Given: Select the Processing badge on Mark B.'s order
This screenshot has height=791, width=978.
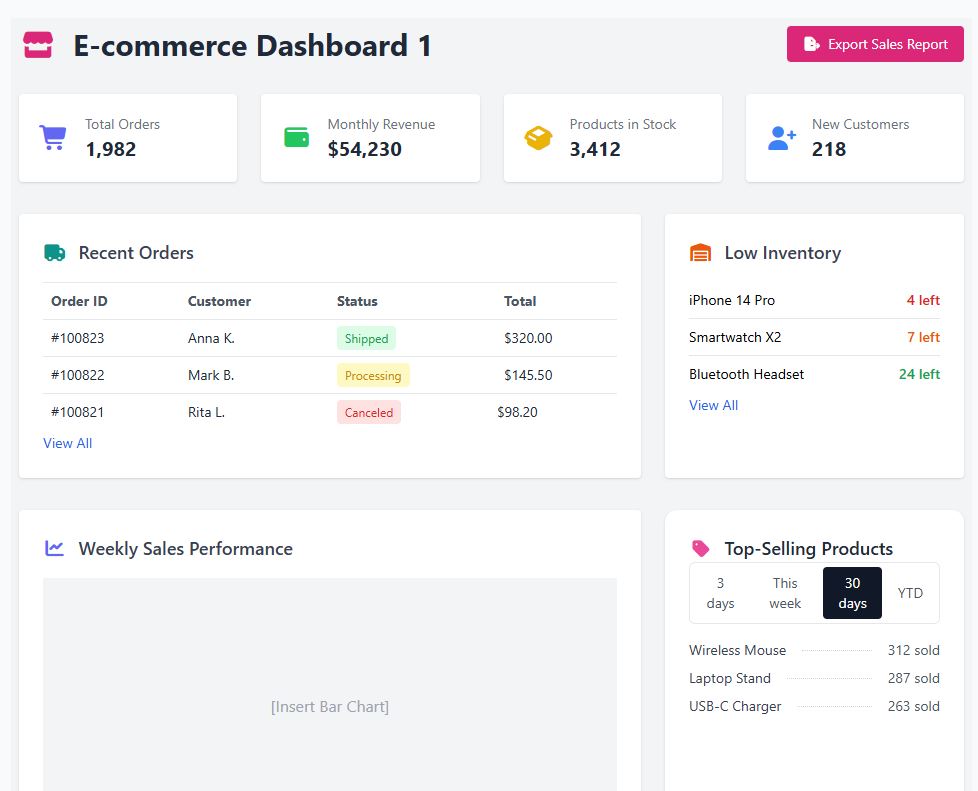Looking at the screenshot, I should 373,375.
